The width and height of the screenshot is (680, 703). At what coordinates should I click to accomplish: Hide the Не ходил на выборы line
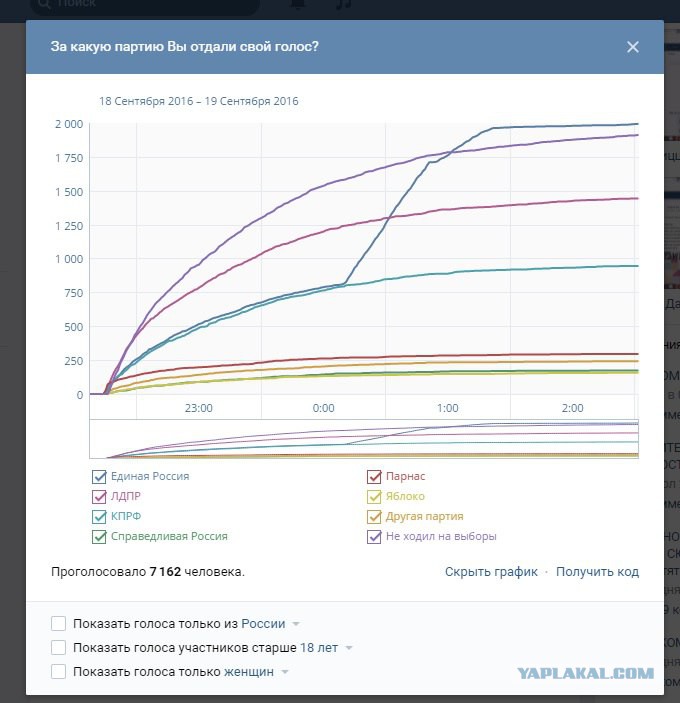tap(374, 537)
